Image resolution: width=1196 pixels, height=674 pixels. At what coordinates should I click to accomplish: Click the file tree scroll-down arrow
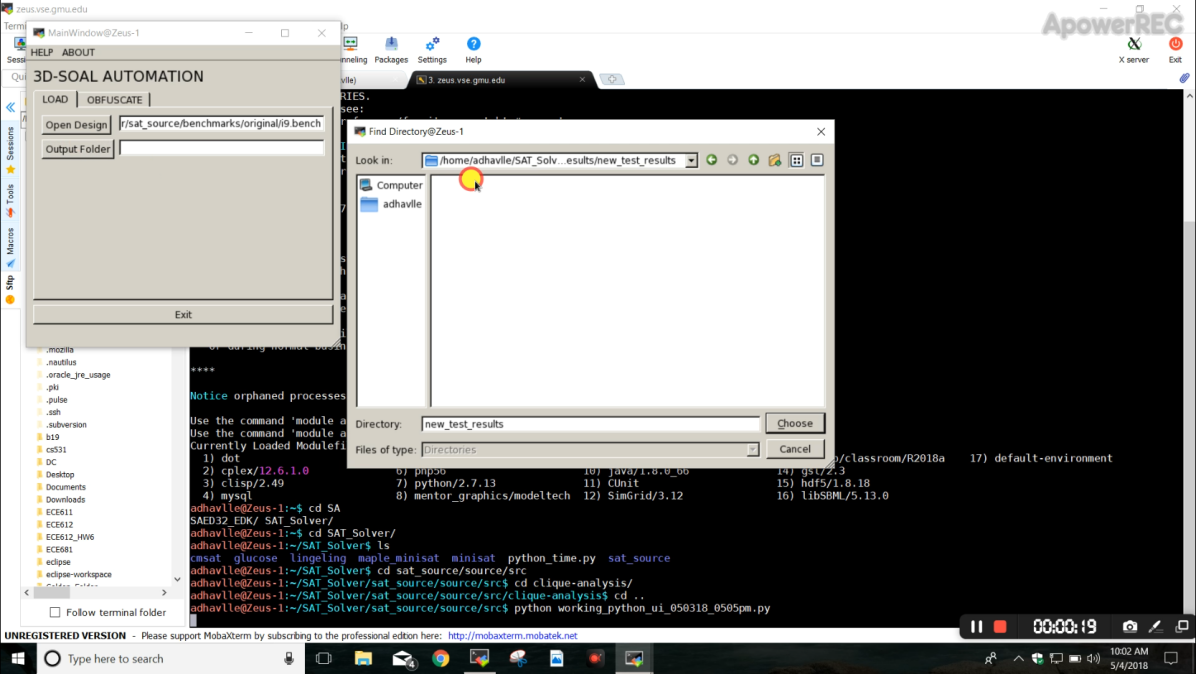point(178,579)
